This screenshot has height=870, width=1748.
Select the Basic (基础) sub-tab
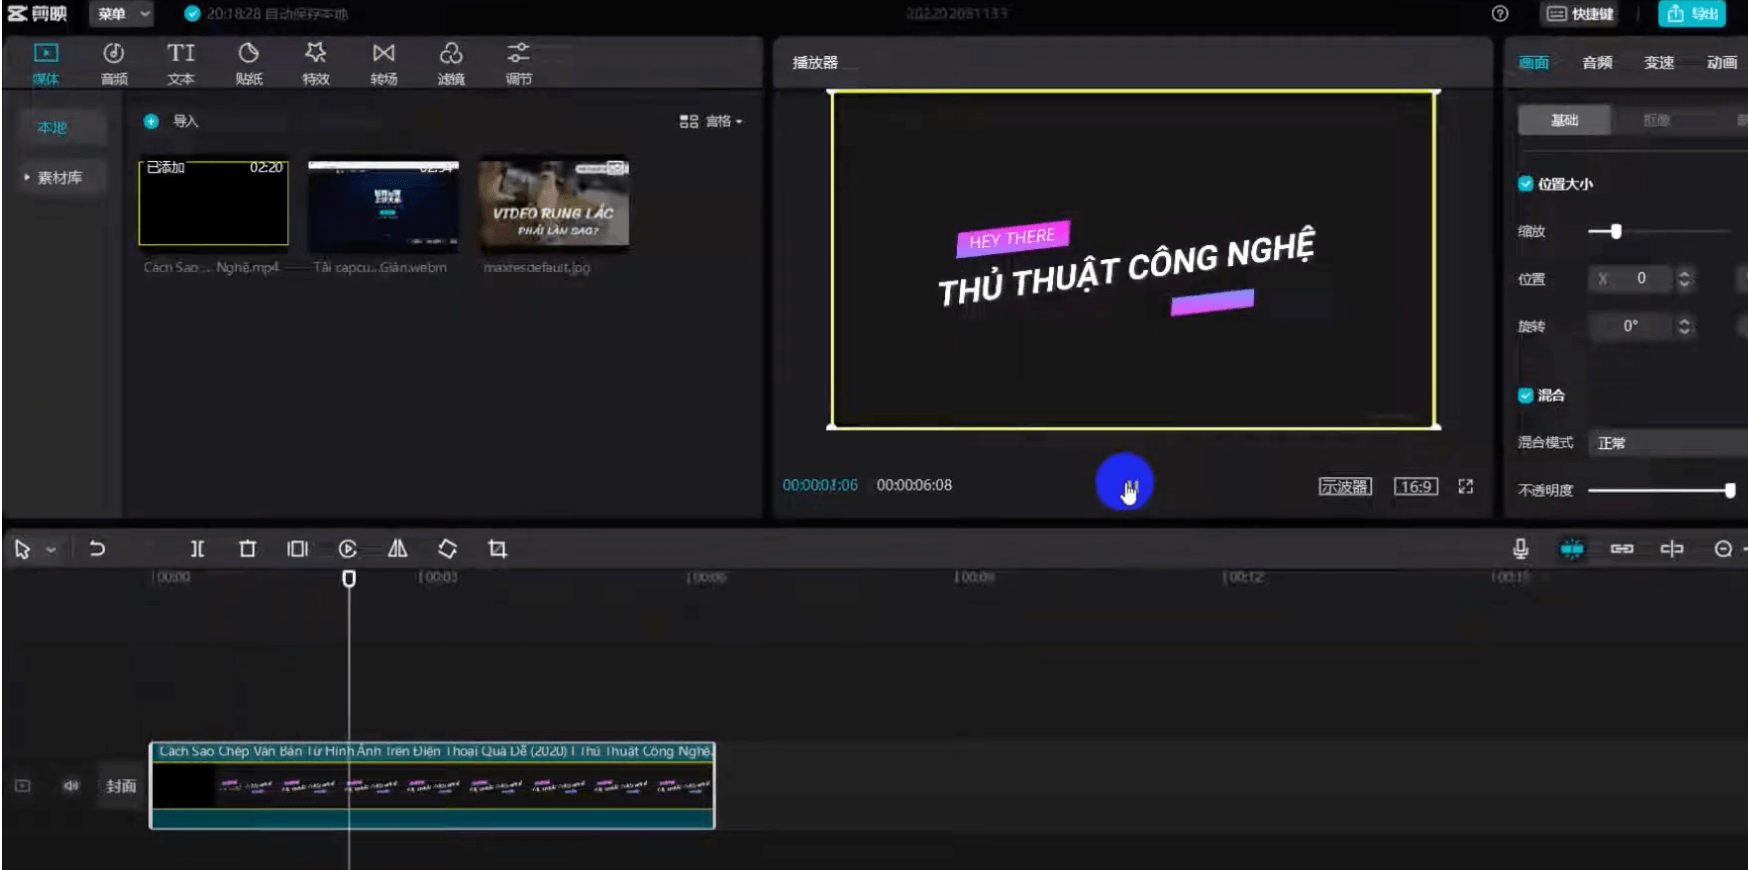(x=1564, y=120)
